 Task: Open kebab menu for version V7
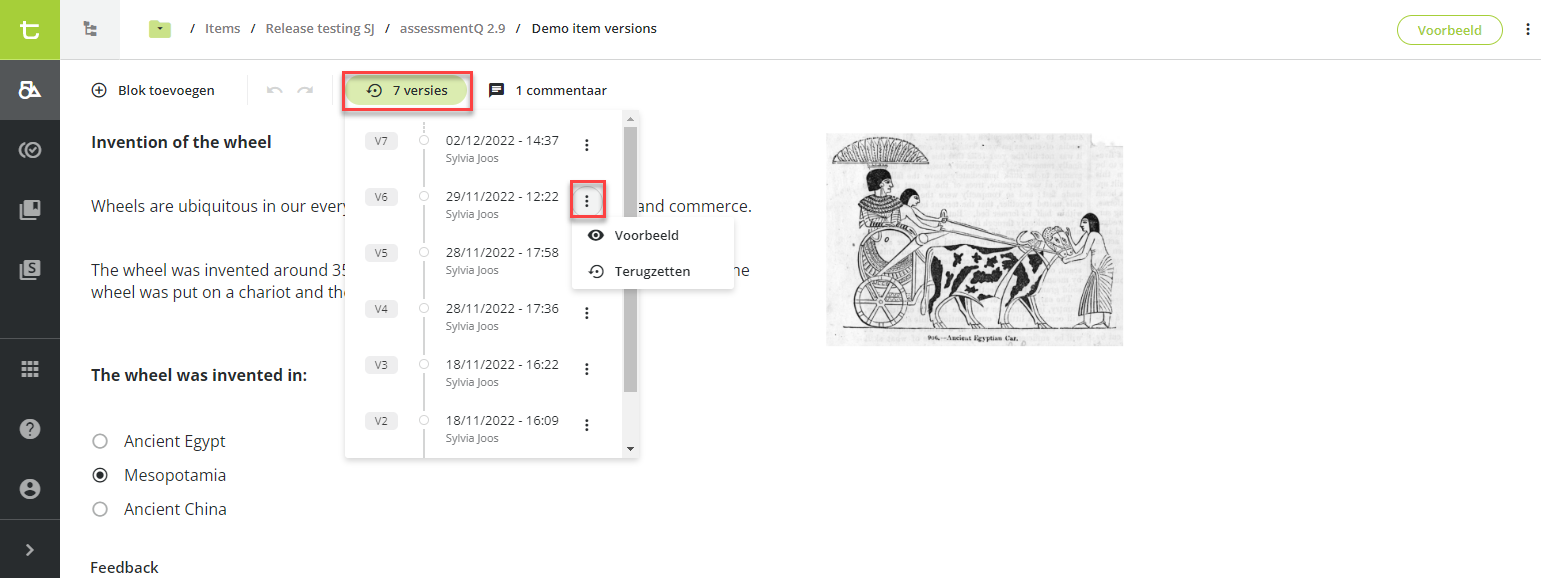(587, 146)
